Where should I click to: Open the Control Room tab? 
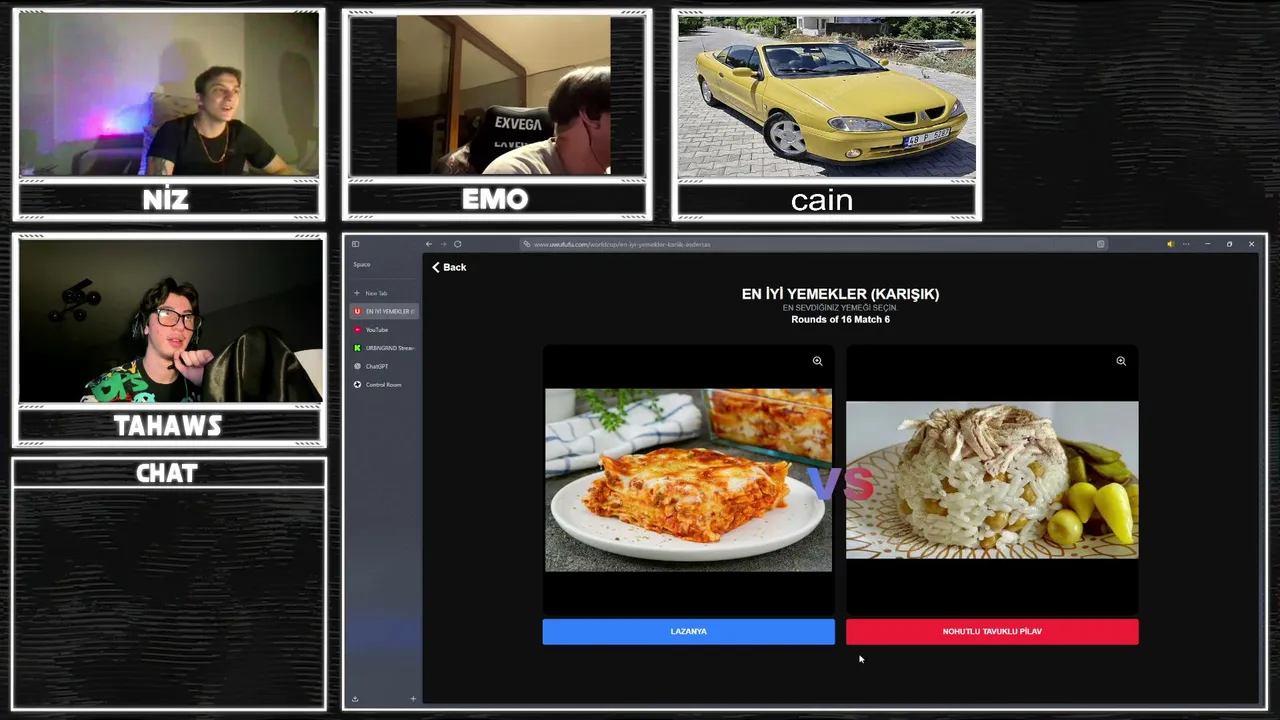[x=384, y=385]
